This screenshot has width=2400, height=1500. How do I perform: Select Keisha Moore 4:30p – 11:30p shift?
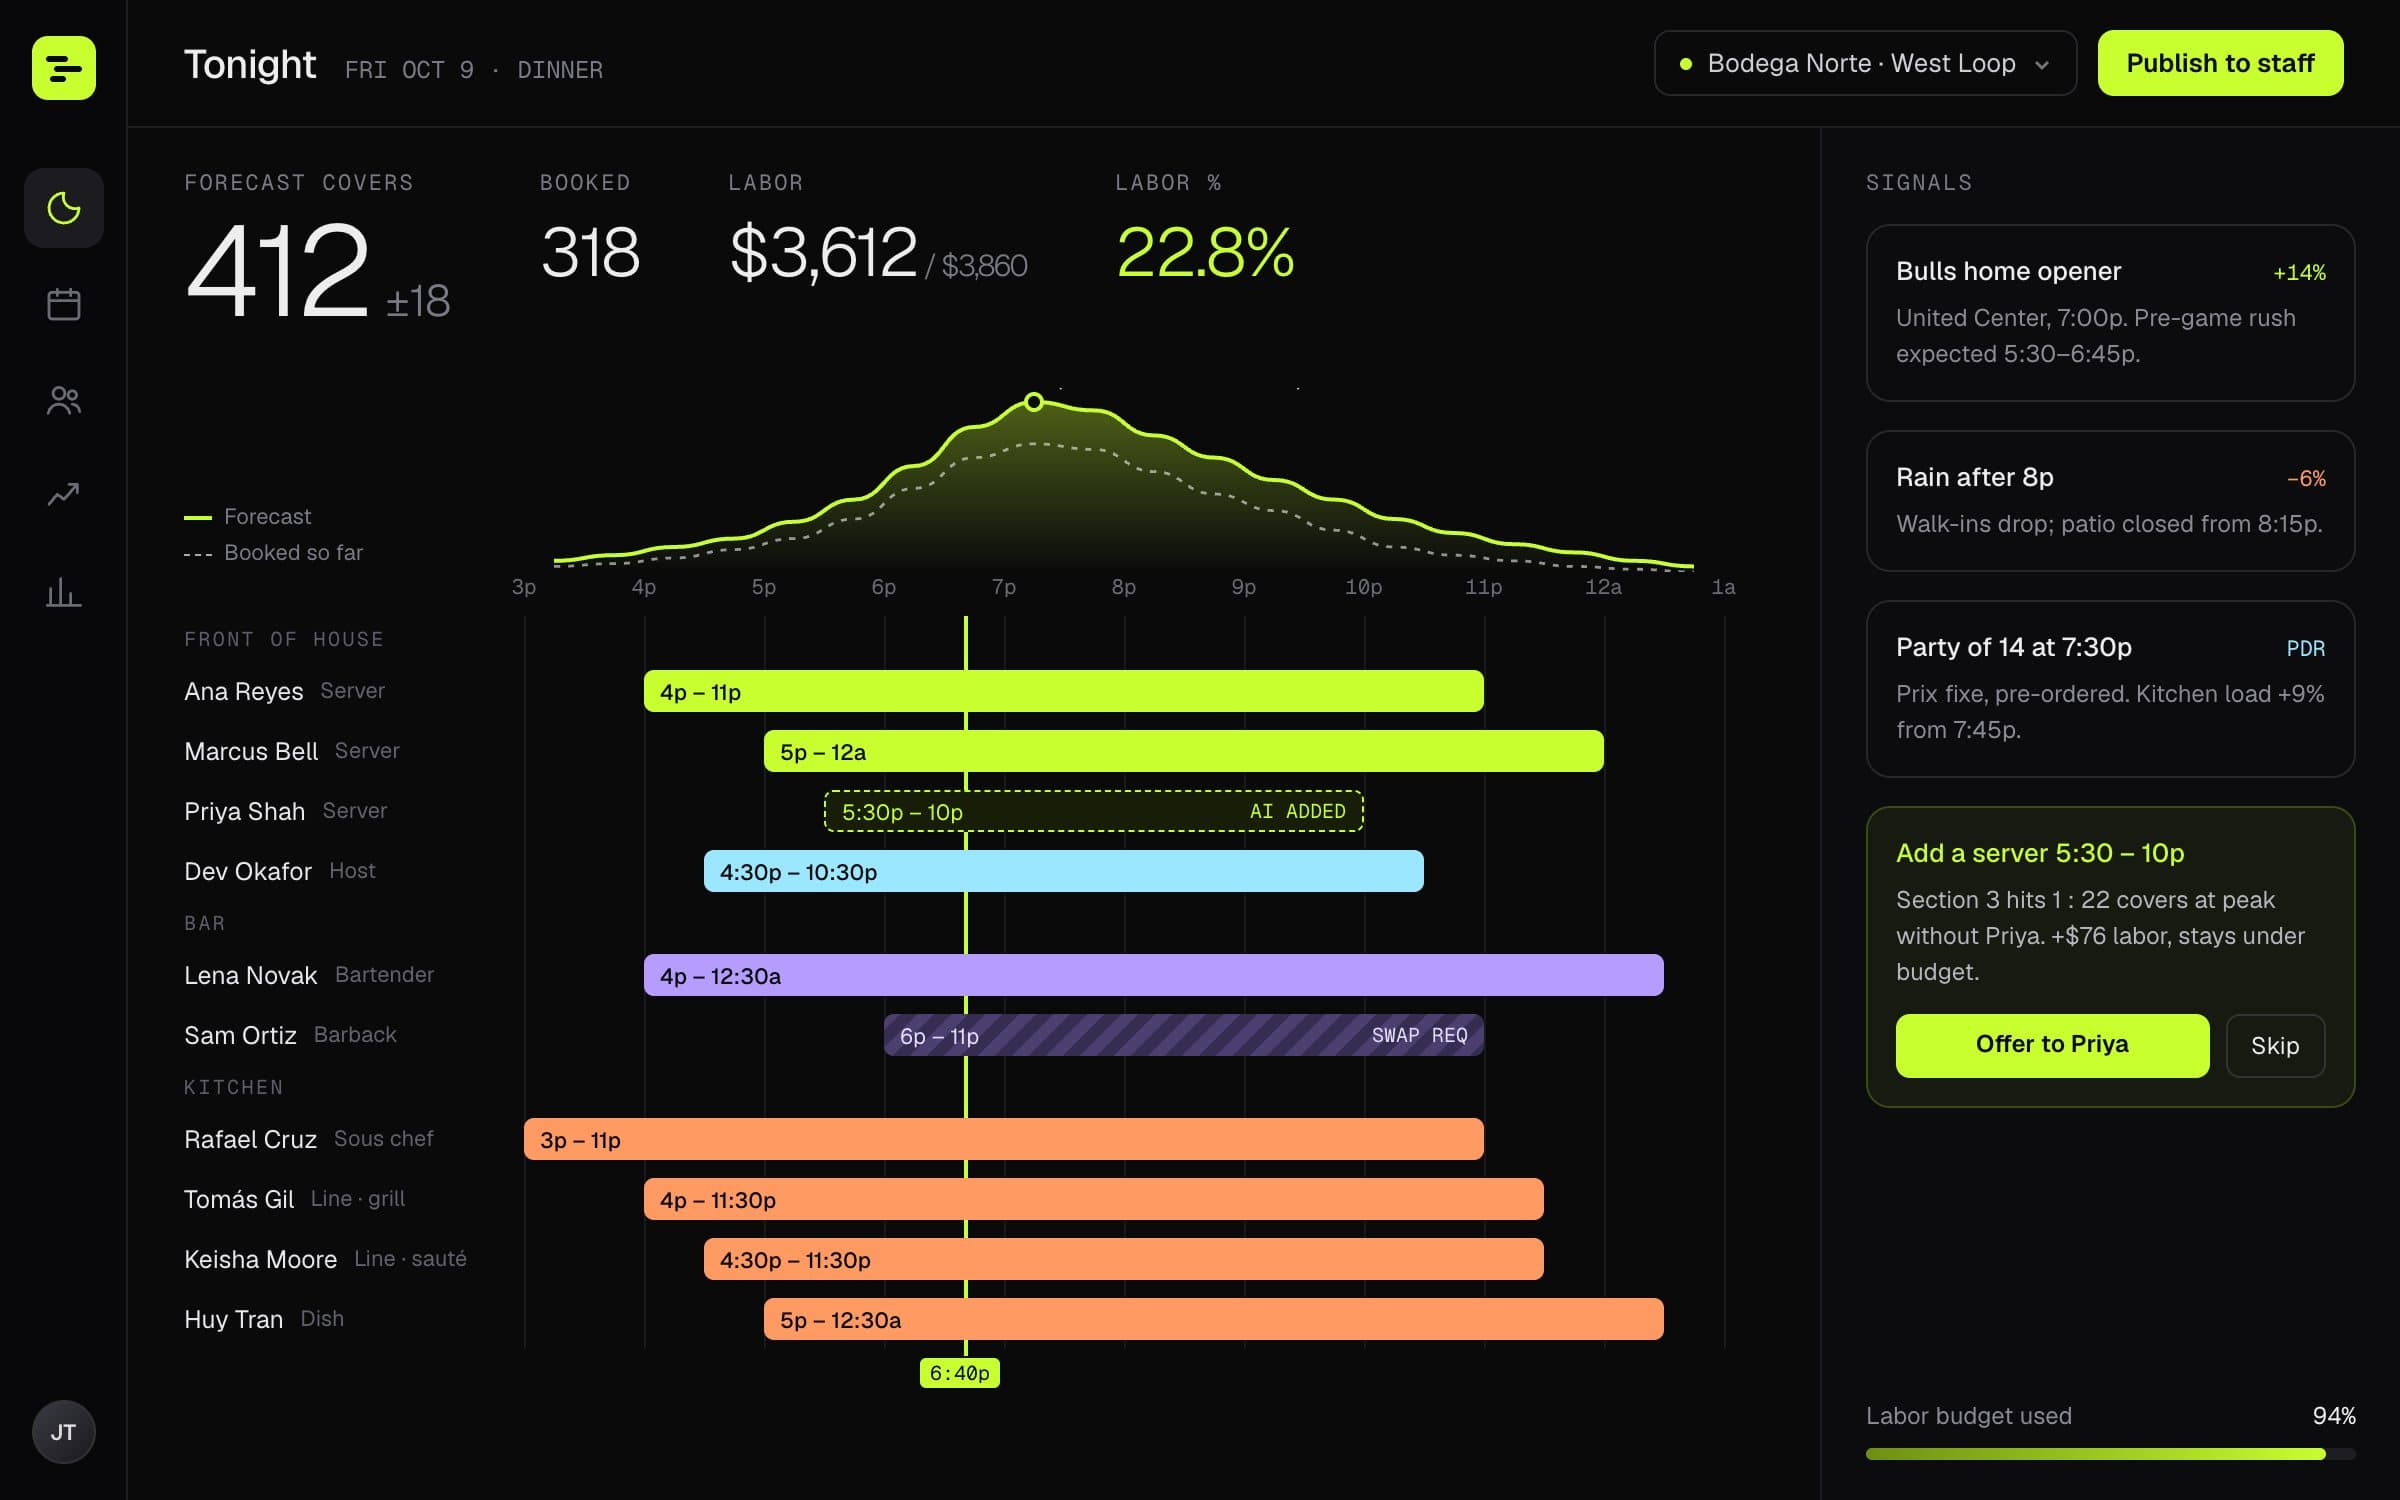click(x=1124, y=1259)
